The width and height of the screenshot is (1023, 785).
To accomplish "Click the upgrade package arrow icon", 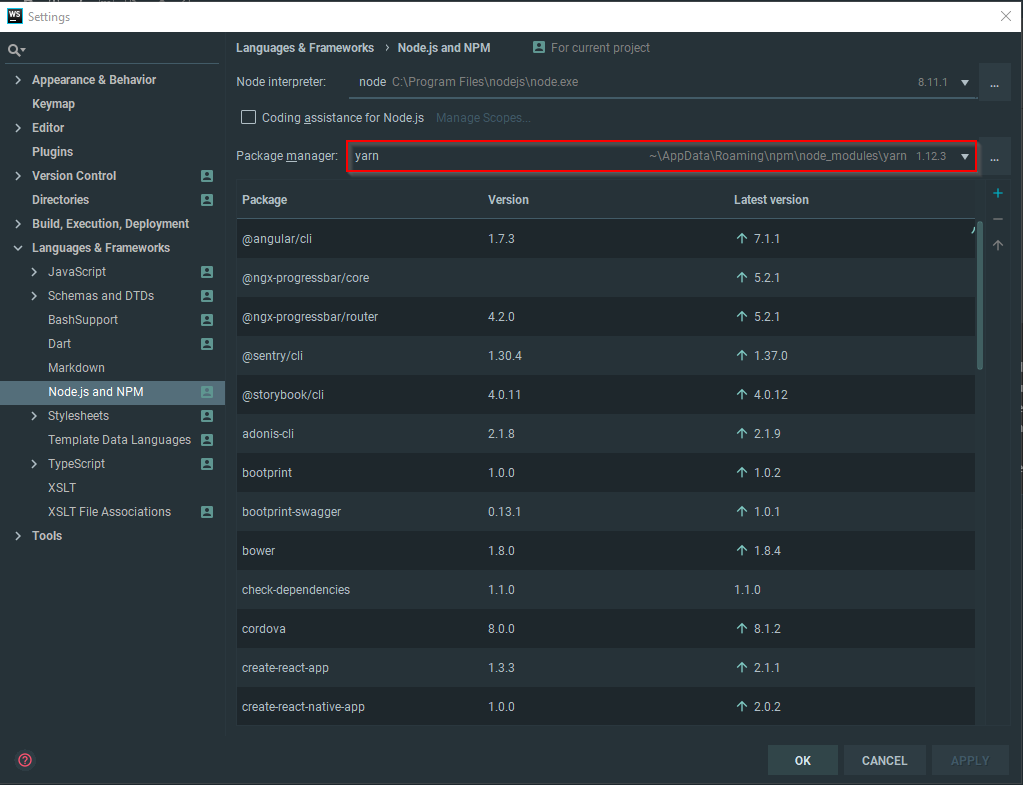I will coord(998,245).
